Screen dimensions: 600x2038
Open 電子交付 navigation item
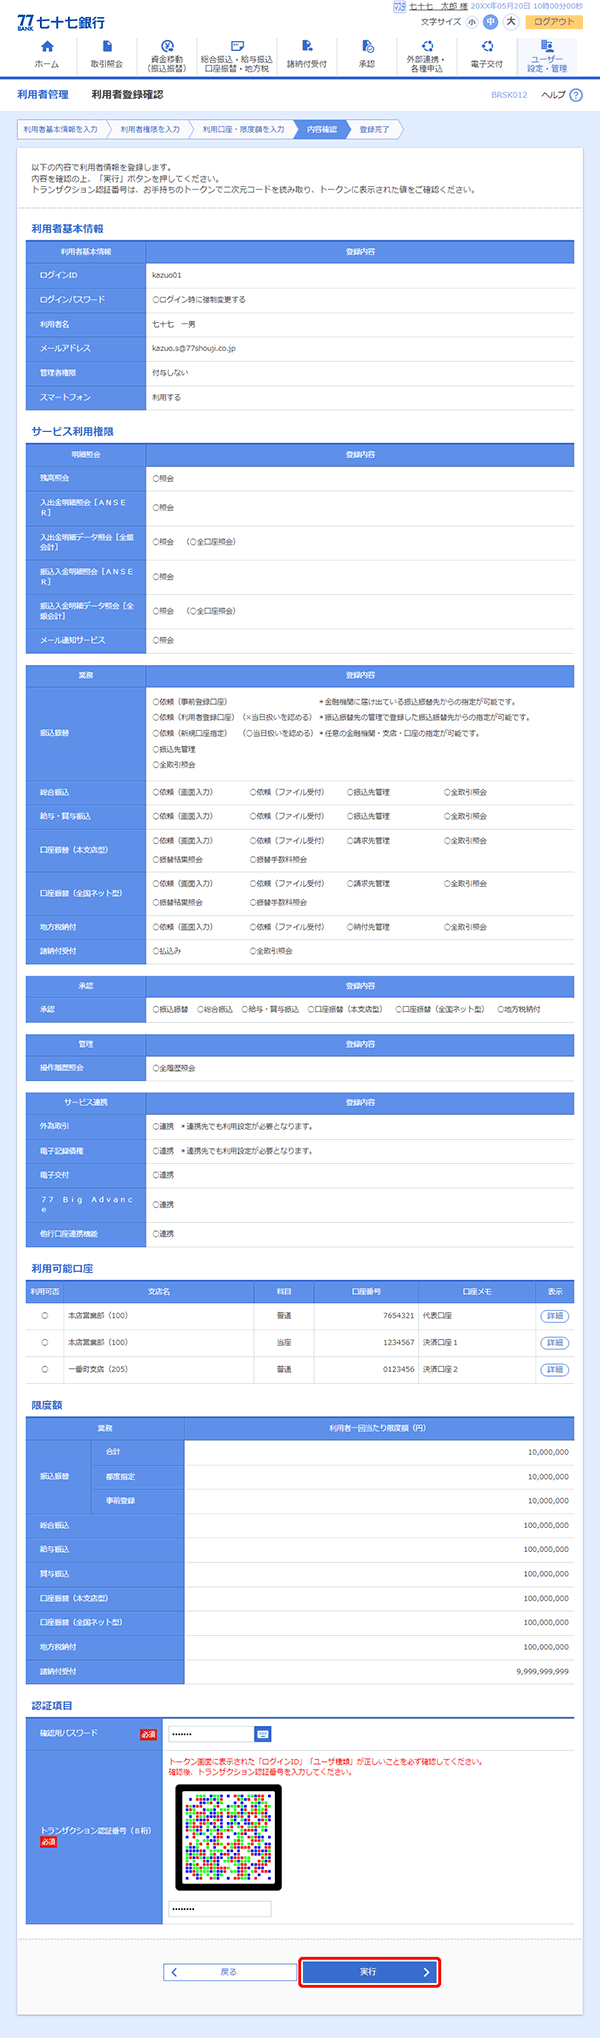pyautogui.click(x=487, y=55)
